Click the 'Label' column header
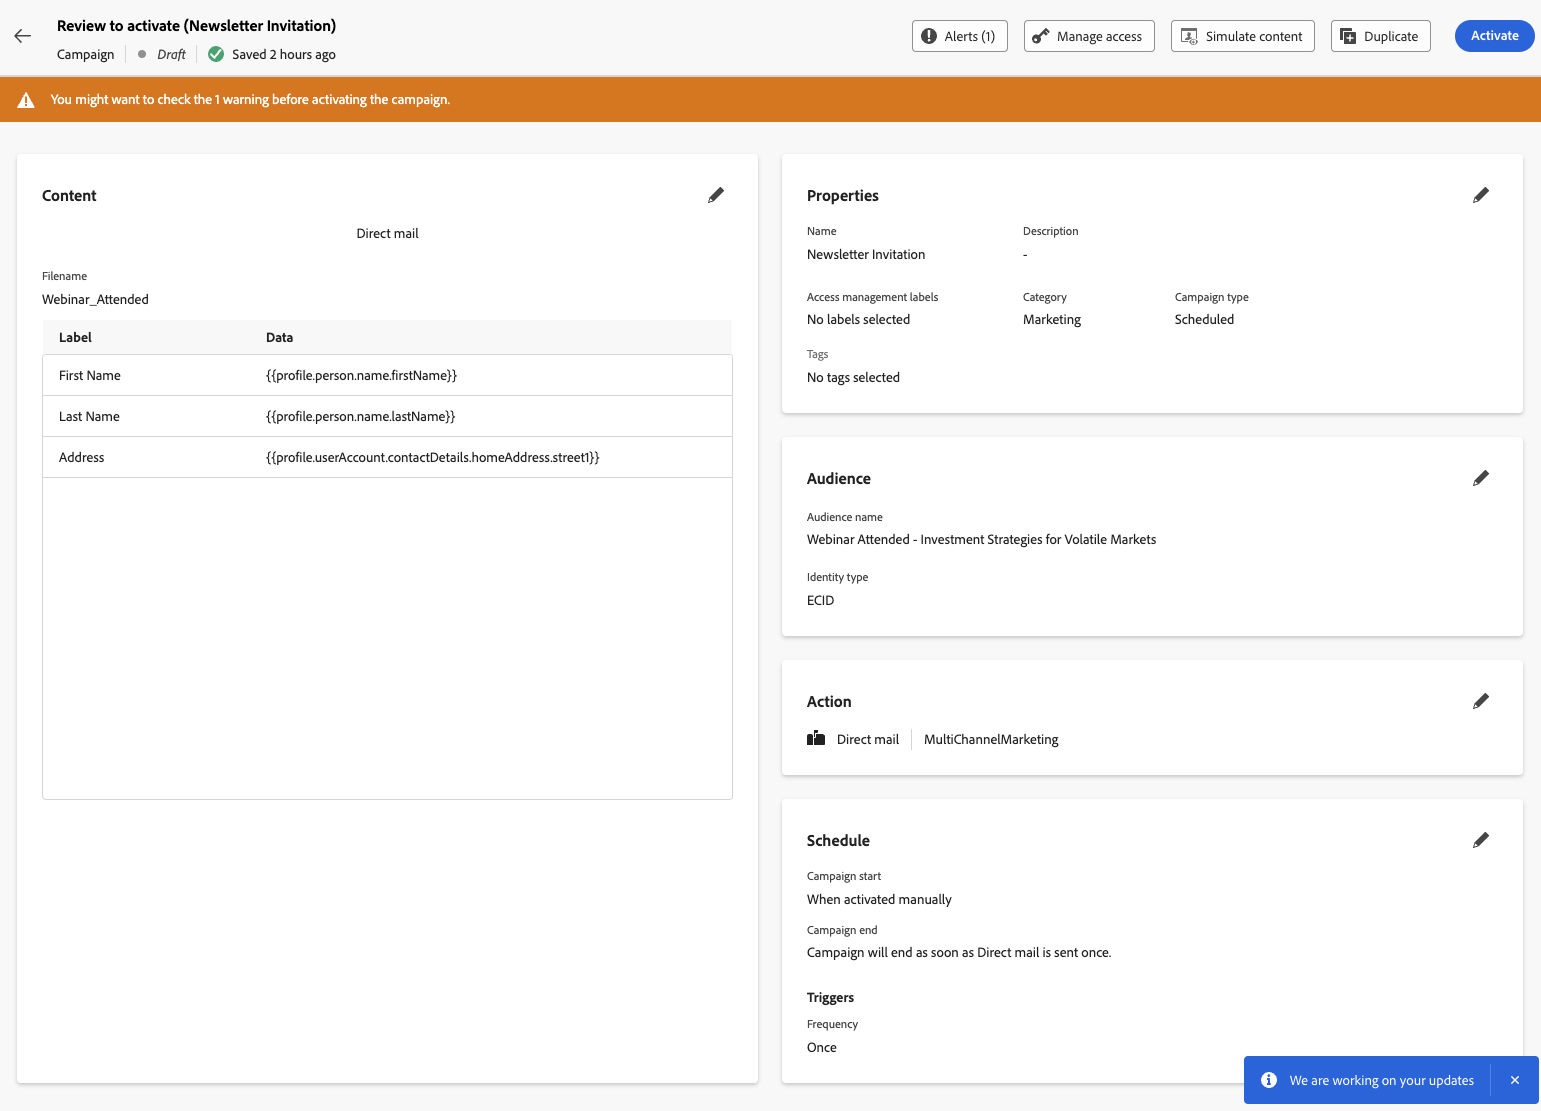1541x1111 pixels. [x=75, y=337]
